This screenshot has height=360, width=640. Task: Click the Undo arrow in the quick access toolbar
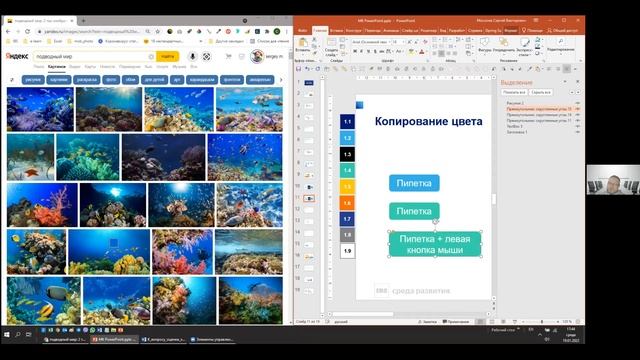click(307, 69)
